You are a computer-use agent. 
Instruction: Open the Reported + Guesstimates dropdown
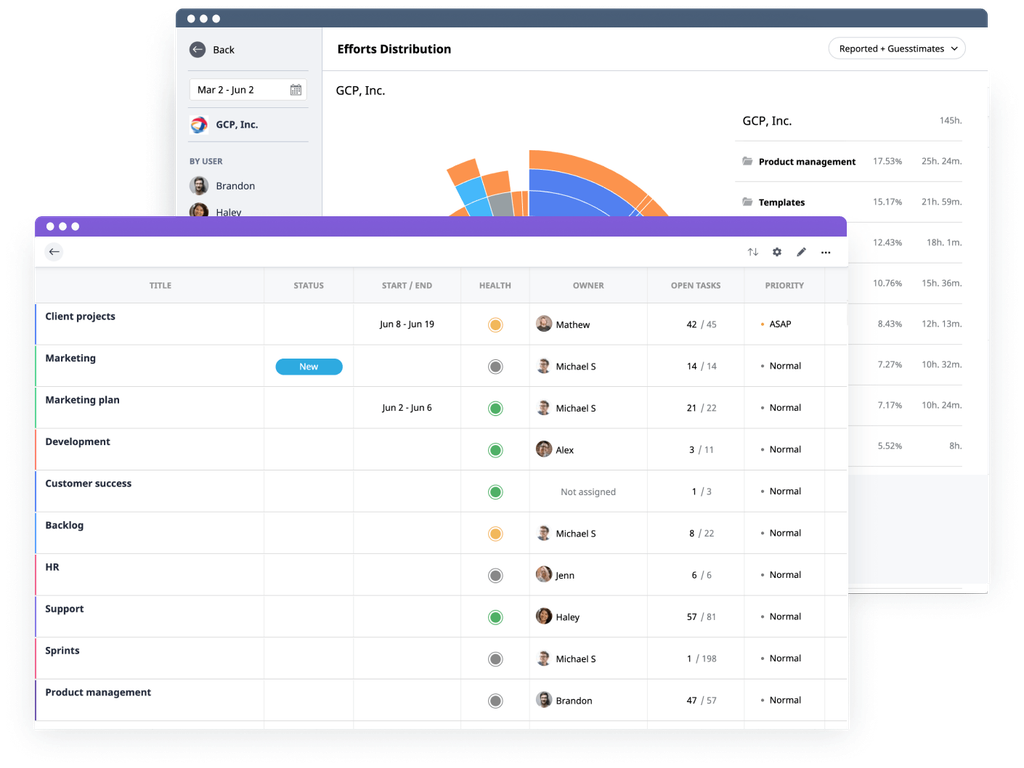coord(897,49)
